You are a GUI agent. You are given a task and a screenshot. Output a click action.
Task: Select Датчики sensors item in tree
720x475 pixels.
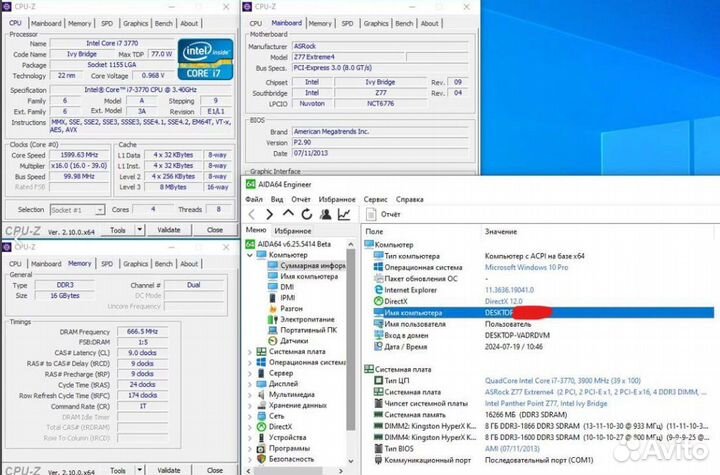[x=290, y=341]
